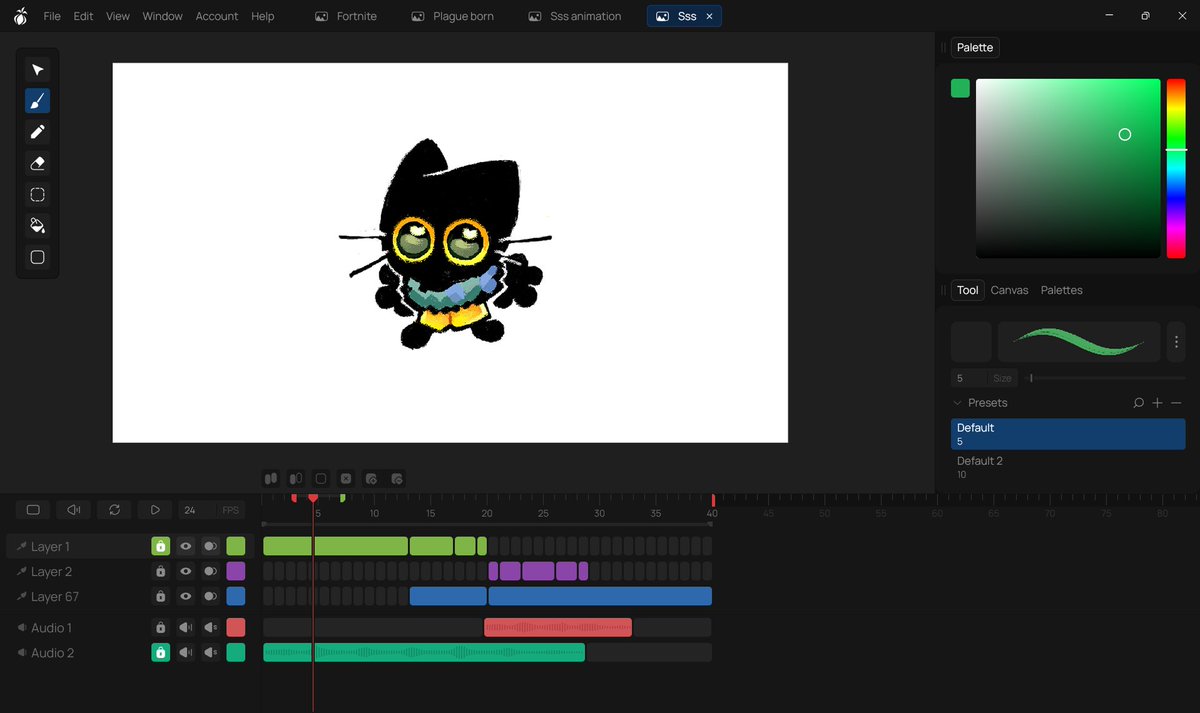Click the first frame tool icon above timeline
Image resolution: width=1200 pixels, height=713 pixels.
(271, 479)
